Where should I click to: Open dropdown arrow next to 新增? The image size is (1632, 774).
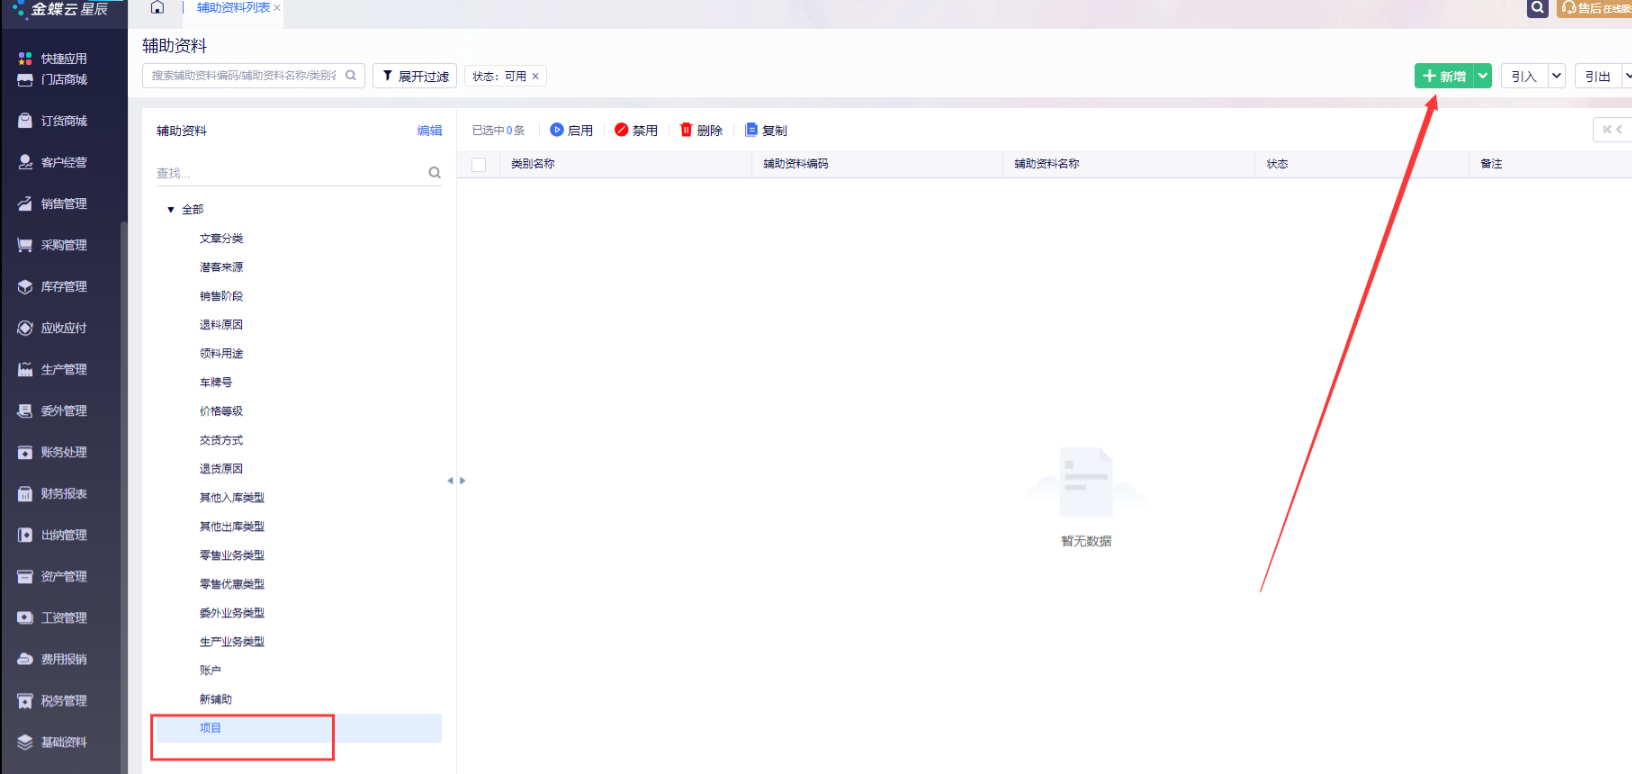1483,76
